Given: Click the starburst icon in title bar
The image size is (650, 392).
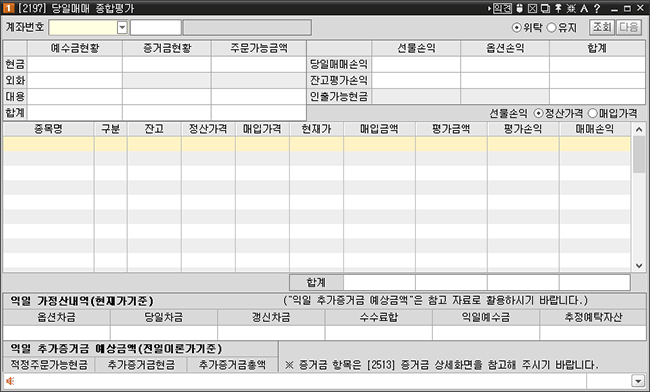Looking at the screenshot, I should 571,8.
